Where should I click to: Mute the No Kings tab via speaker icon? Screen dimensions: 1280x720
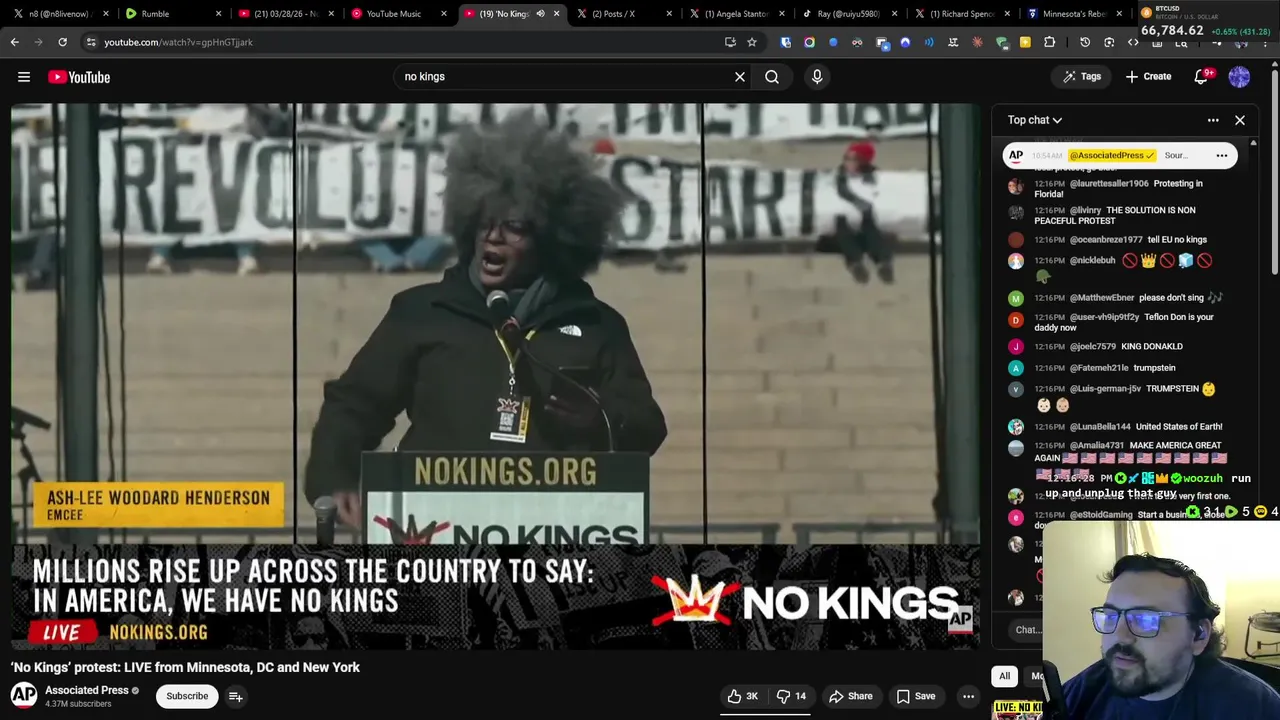click(x=540, y=14)
